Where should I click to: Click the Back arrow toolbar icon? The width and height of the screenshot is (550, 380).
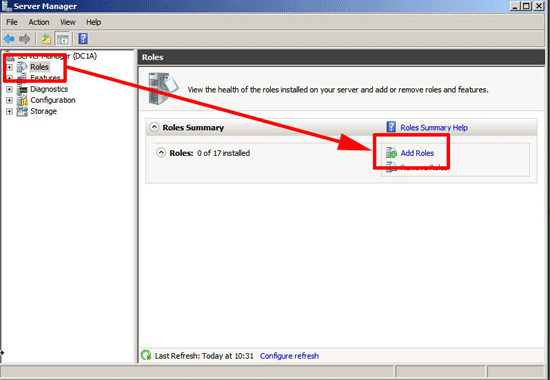(9, 39)
